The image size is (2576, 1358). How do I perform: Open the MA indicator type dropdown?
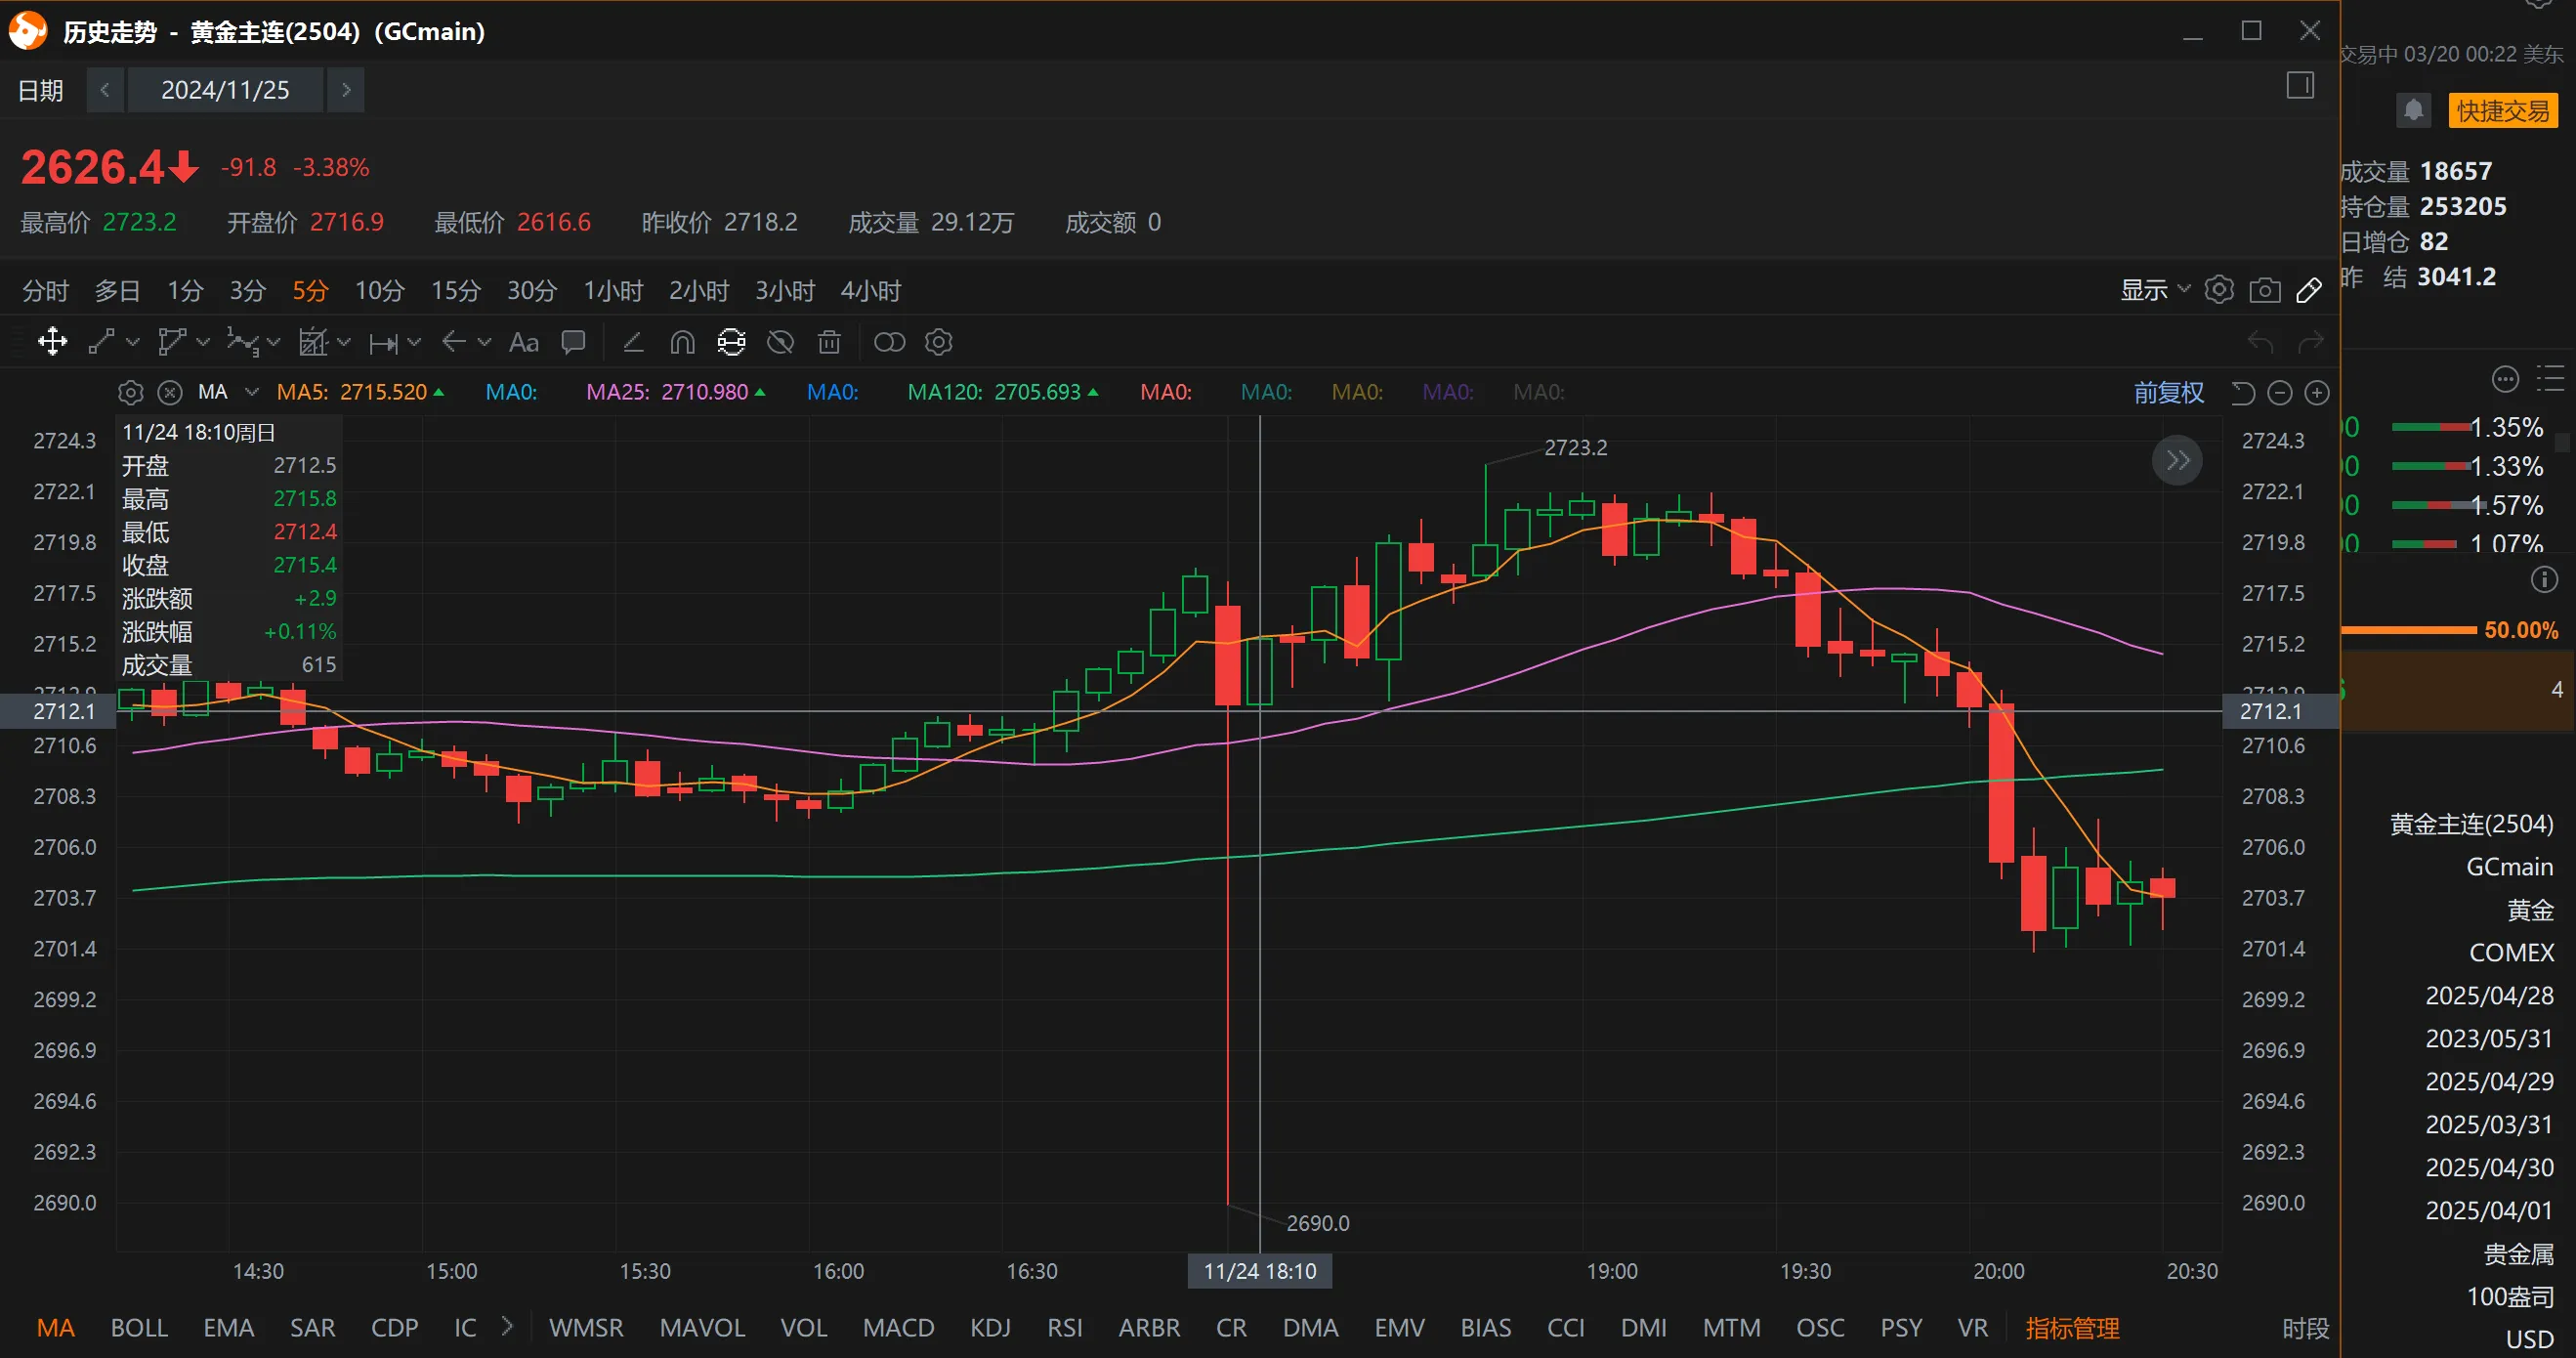tap(252, 392)
